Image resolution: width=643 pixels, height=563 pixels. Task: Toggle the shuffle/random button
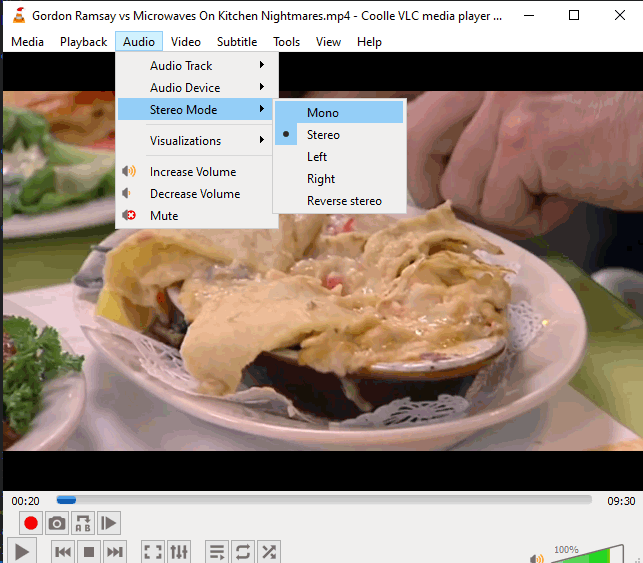(268, 551)
